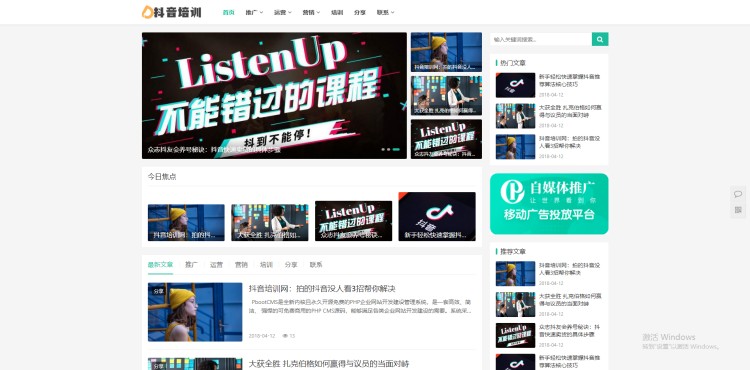The image size is (750, 370).
Task: Switch to the 运营 article tab
Action: point(216,264)
